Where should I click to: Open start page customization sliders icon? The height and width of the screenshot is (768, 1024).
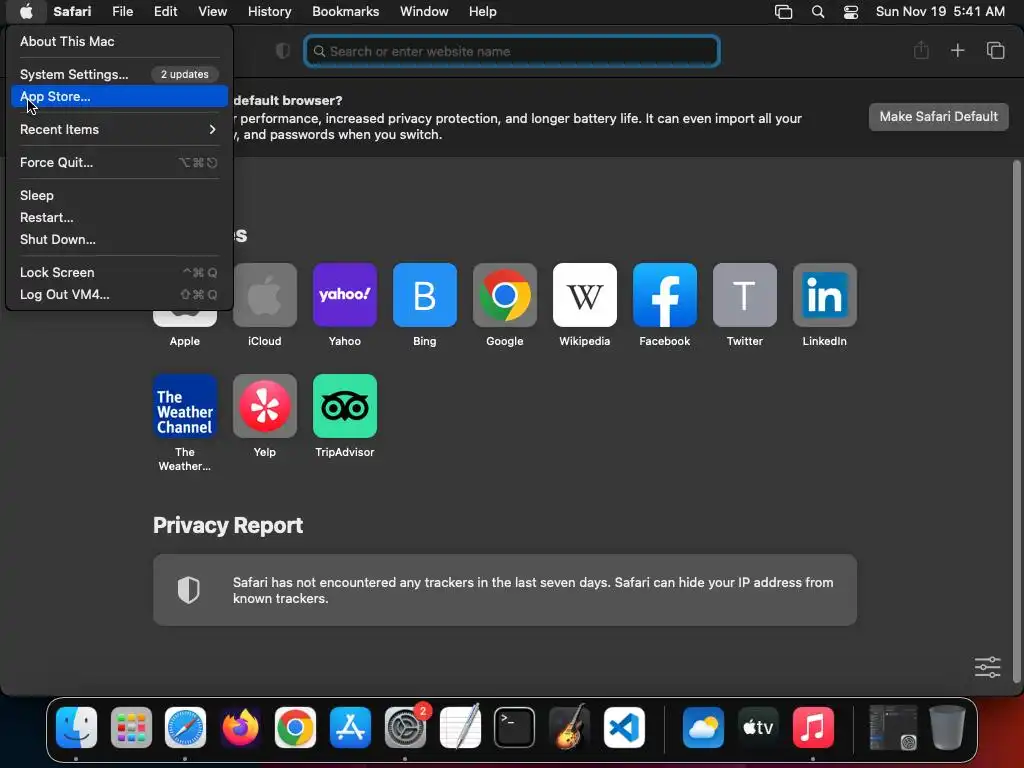coord(987,667)
